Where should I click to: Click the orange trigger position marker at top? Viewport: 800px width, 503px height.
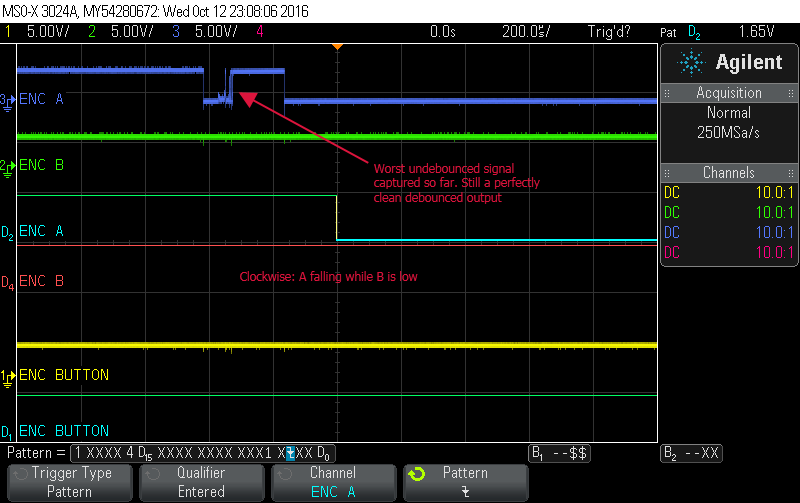pyautogui.click(x=337, y=46)
